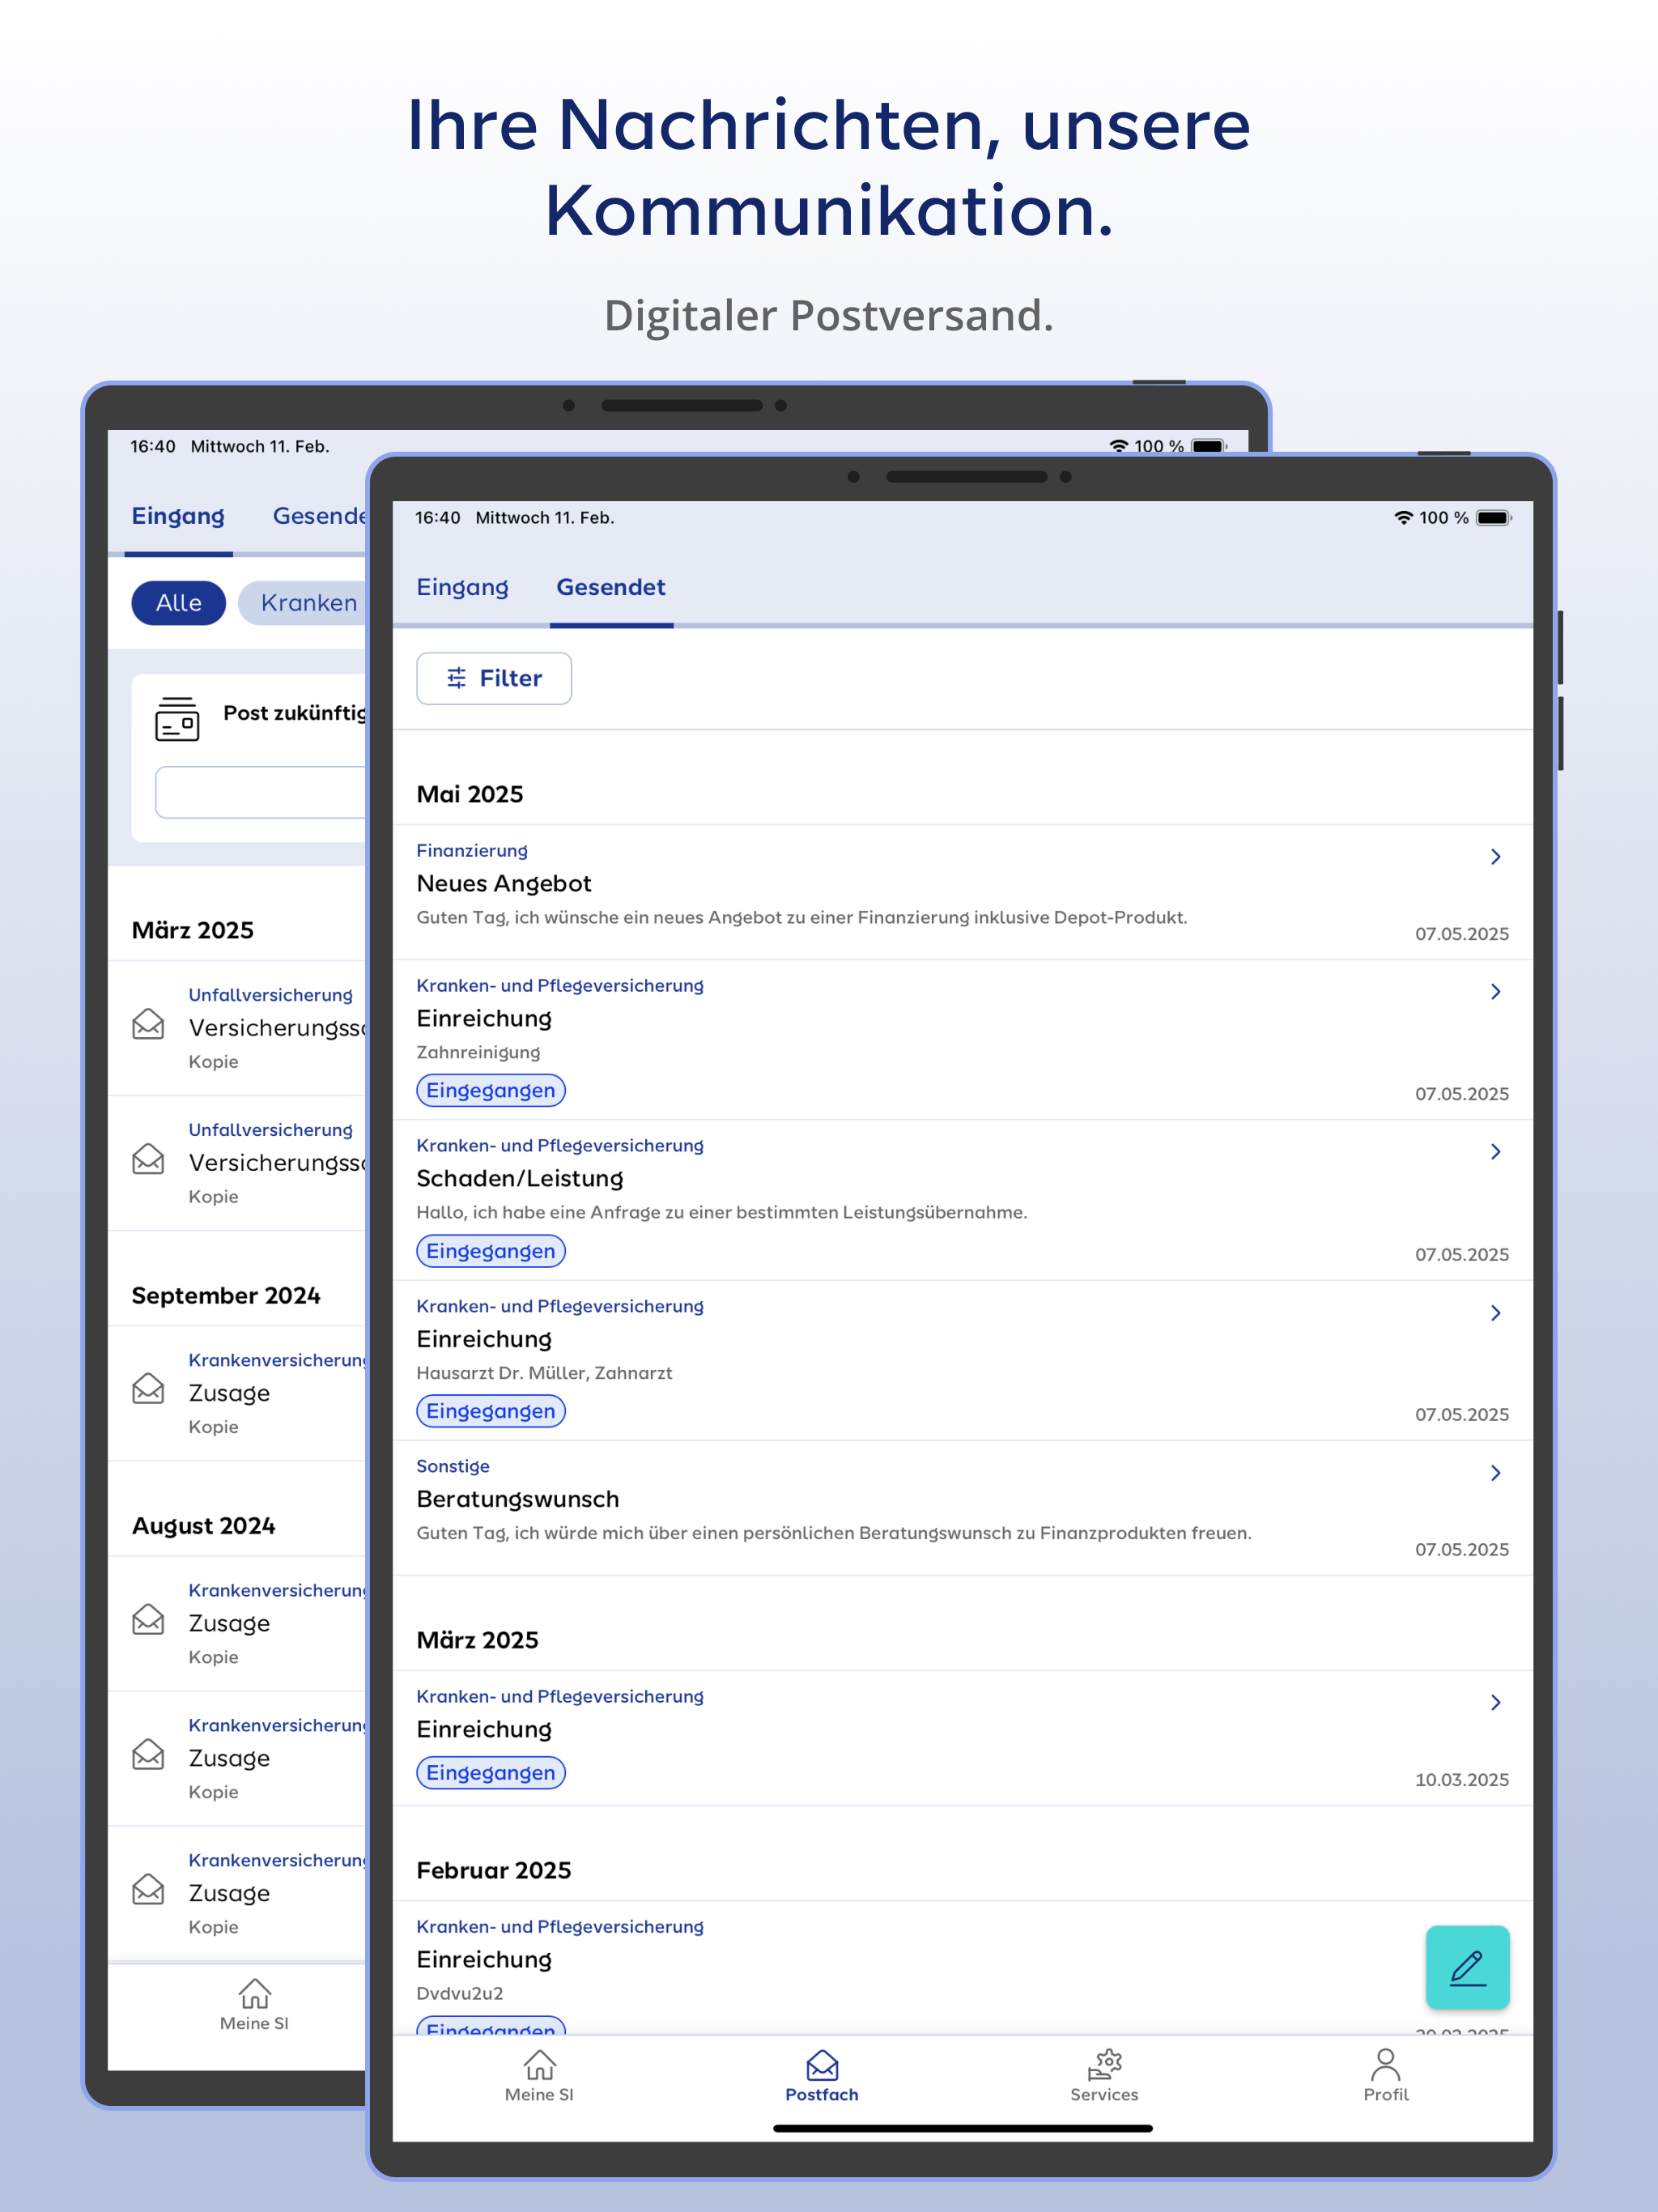
Task: Click the envelope icon under September 2024
Action: 148,1389
